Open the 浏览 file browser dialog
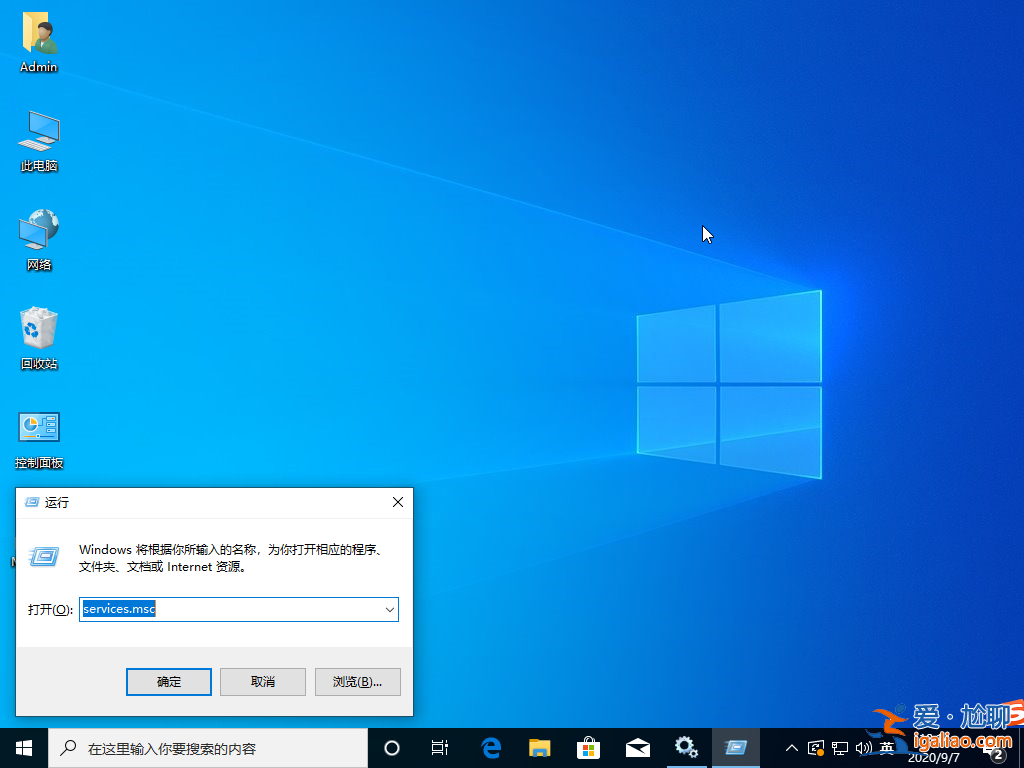 (x=357, y=681)
